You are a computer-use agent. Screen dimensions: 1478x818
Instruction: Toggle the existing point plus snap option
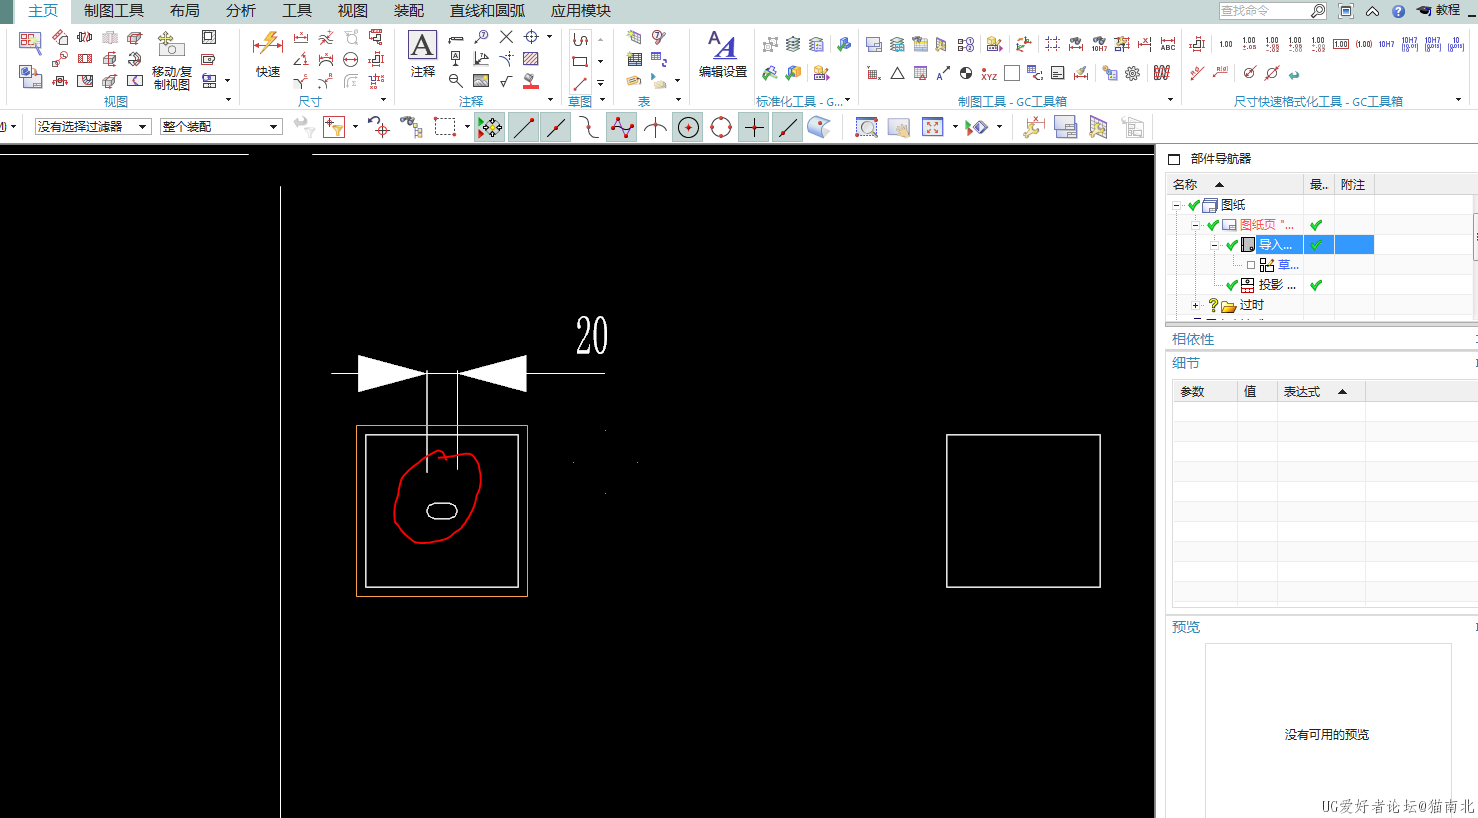pyautogui.click(x=754, y=127)
